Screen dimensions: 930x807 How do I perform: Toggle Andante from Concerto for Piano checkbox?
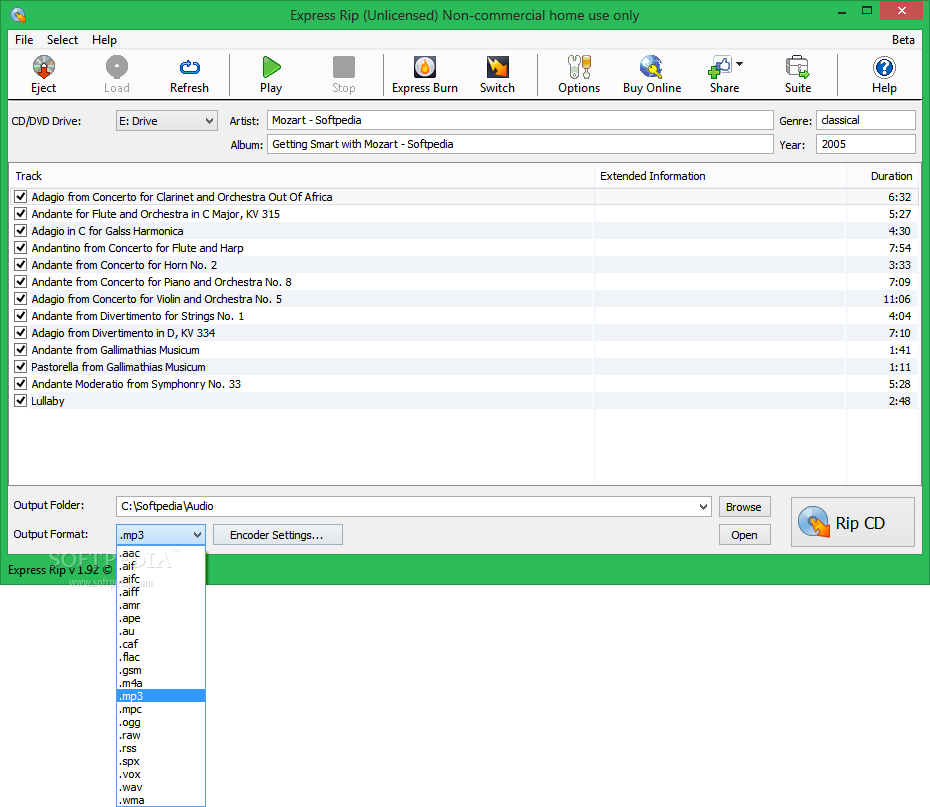(x=21, y=282)
